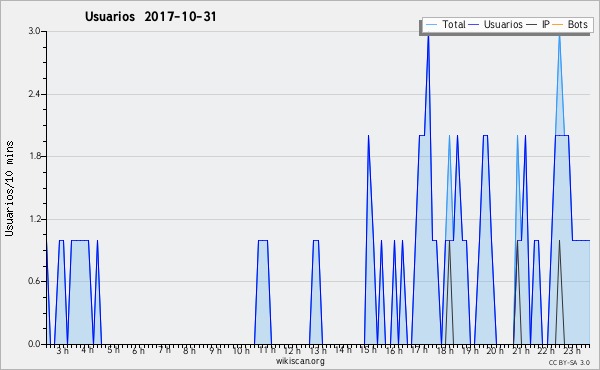This screenshot has height=370, width=600.
Task: Click the '1.2' y-axis value
Action: [34, 219]
